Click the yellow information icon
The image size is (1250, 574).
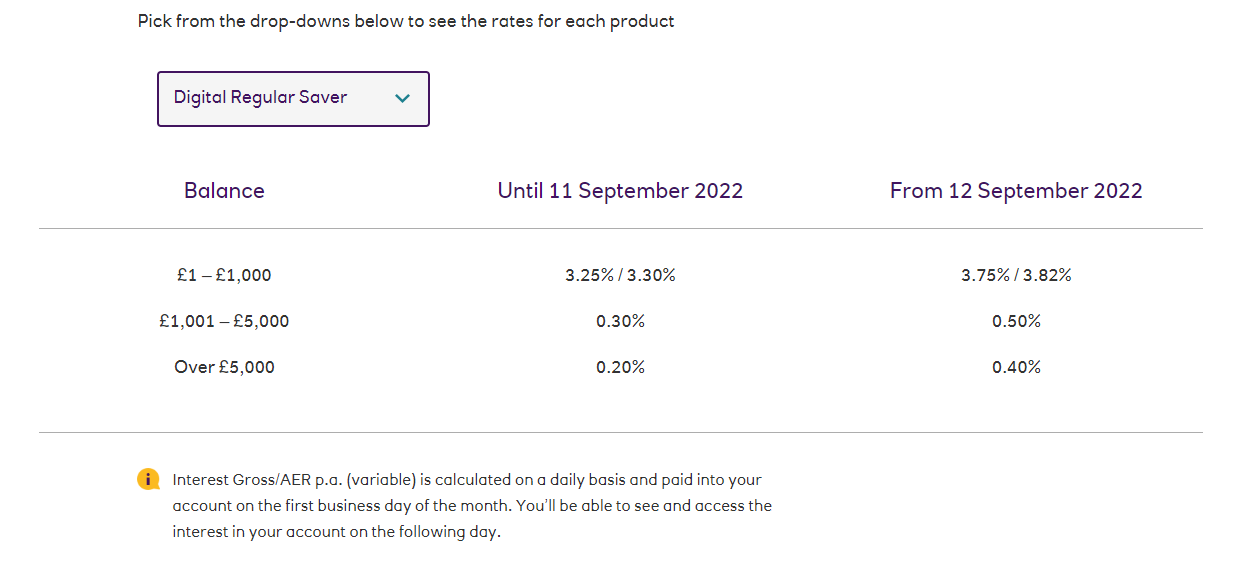(148, 479)
